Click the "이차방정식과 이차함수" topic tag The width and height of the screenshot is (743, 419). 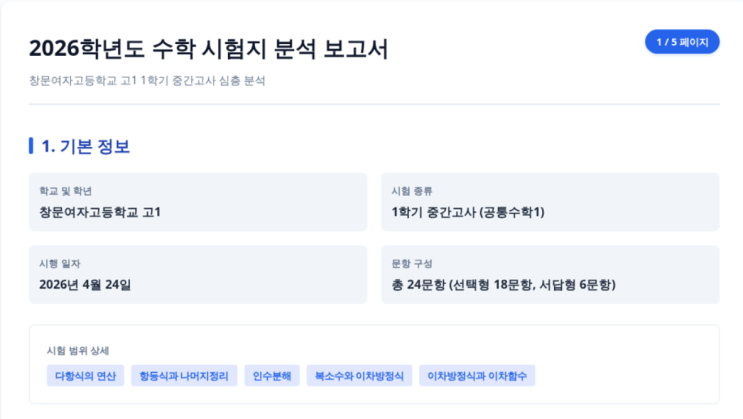click(478, 376)
